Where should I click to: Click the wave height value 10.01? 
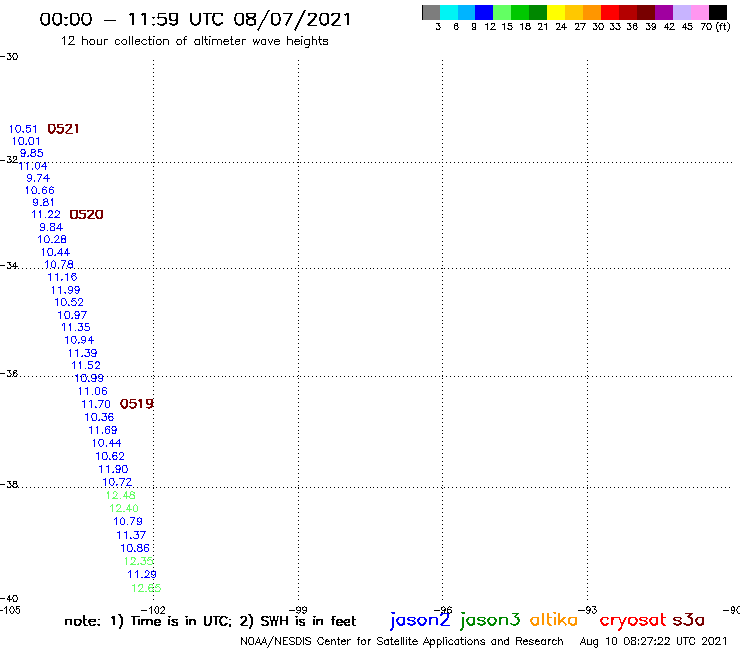26,141
